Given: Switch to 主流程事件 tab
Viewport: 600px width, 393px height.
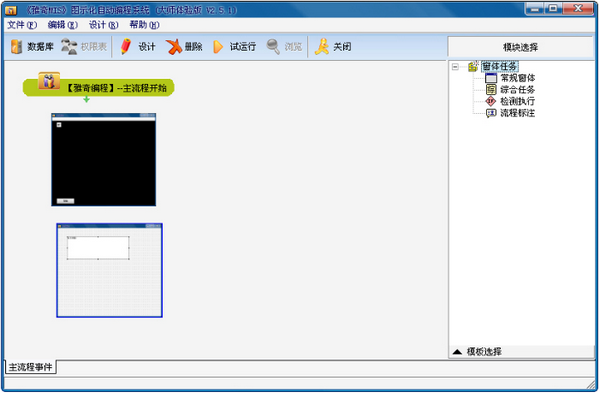Looking at the screenshot, I should [x=30, y=367].
